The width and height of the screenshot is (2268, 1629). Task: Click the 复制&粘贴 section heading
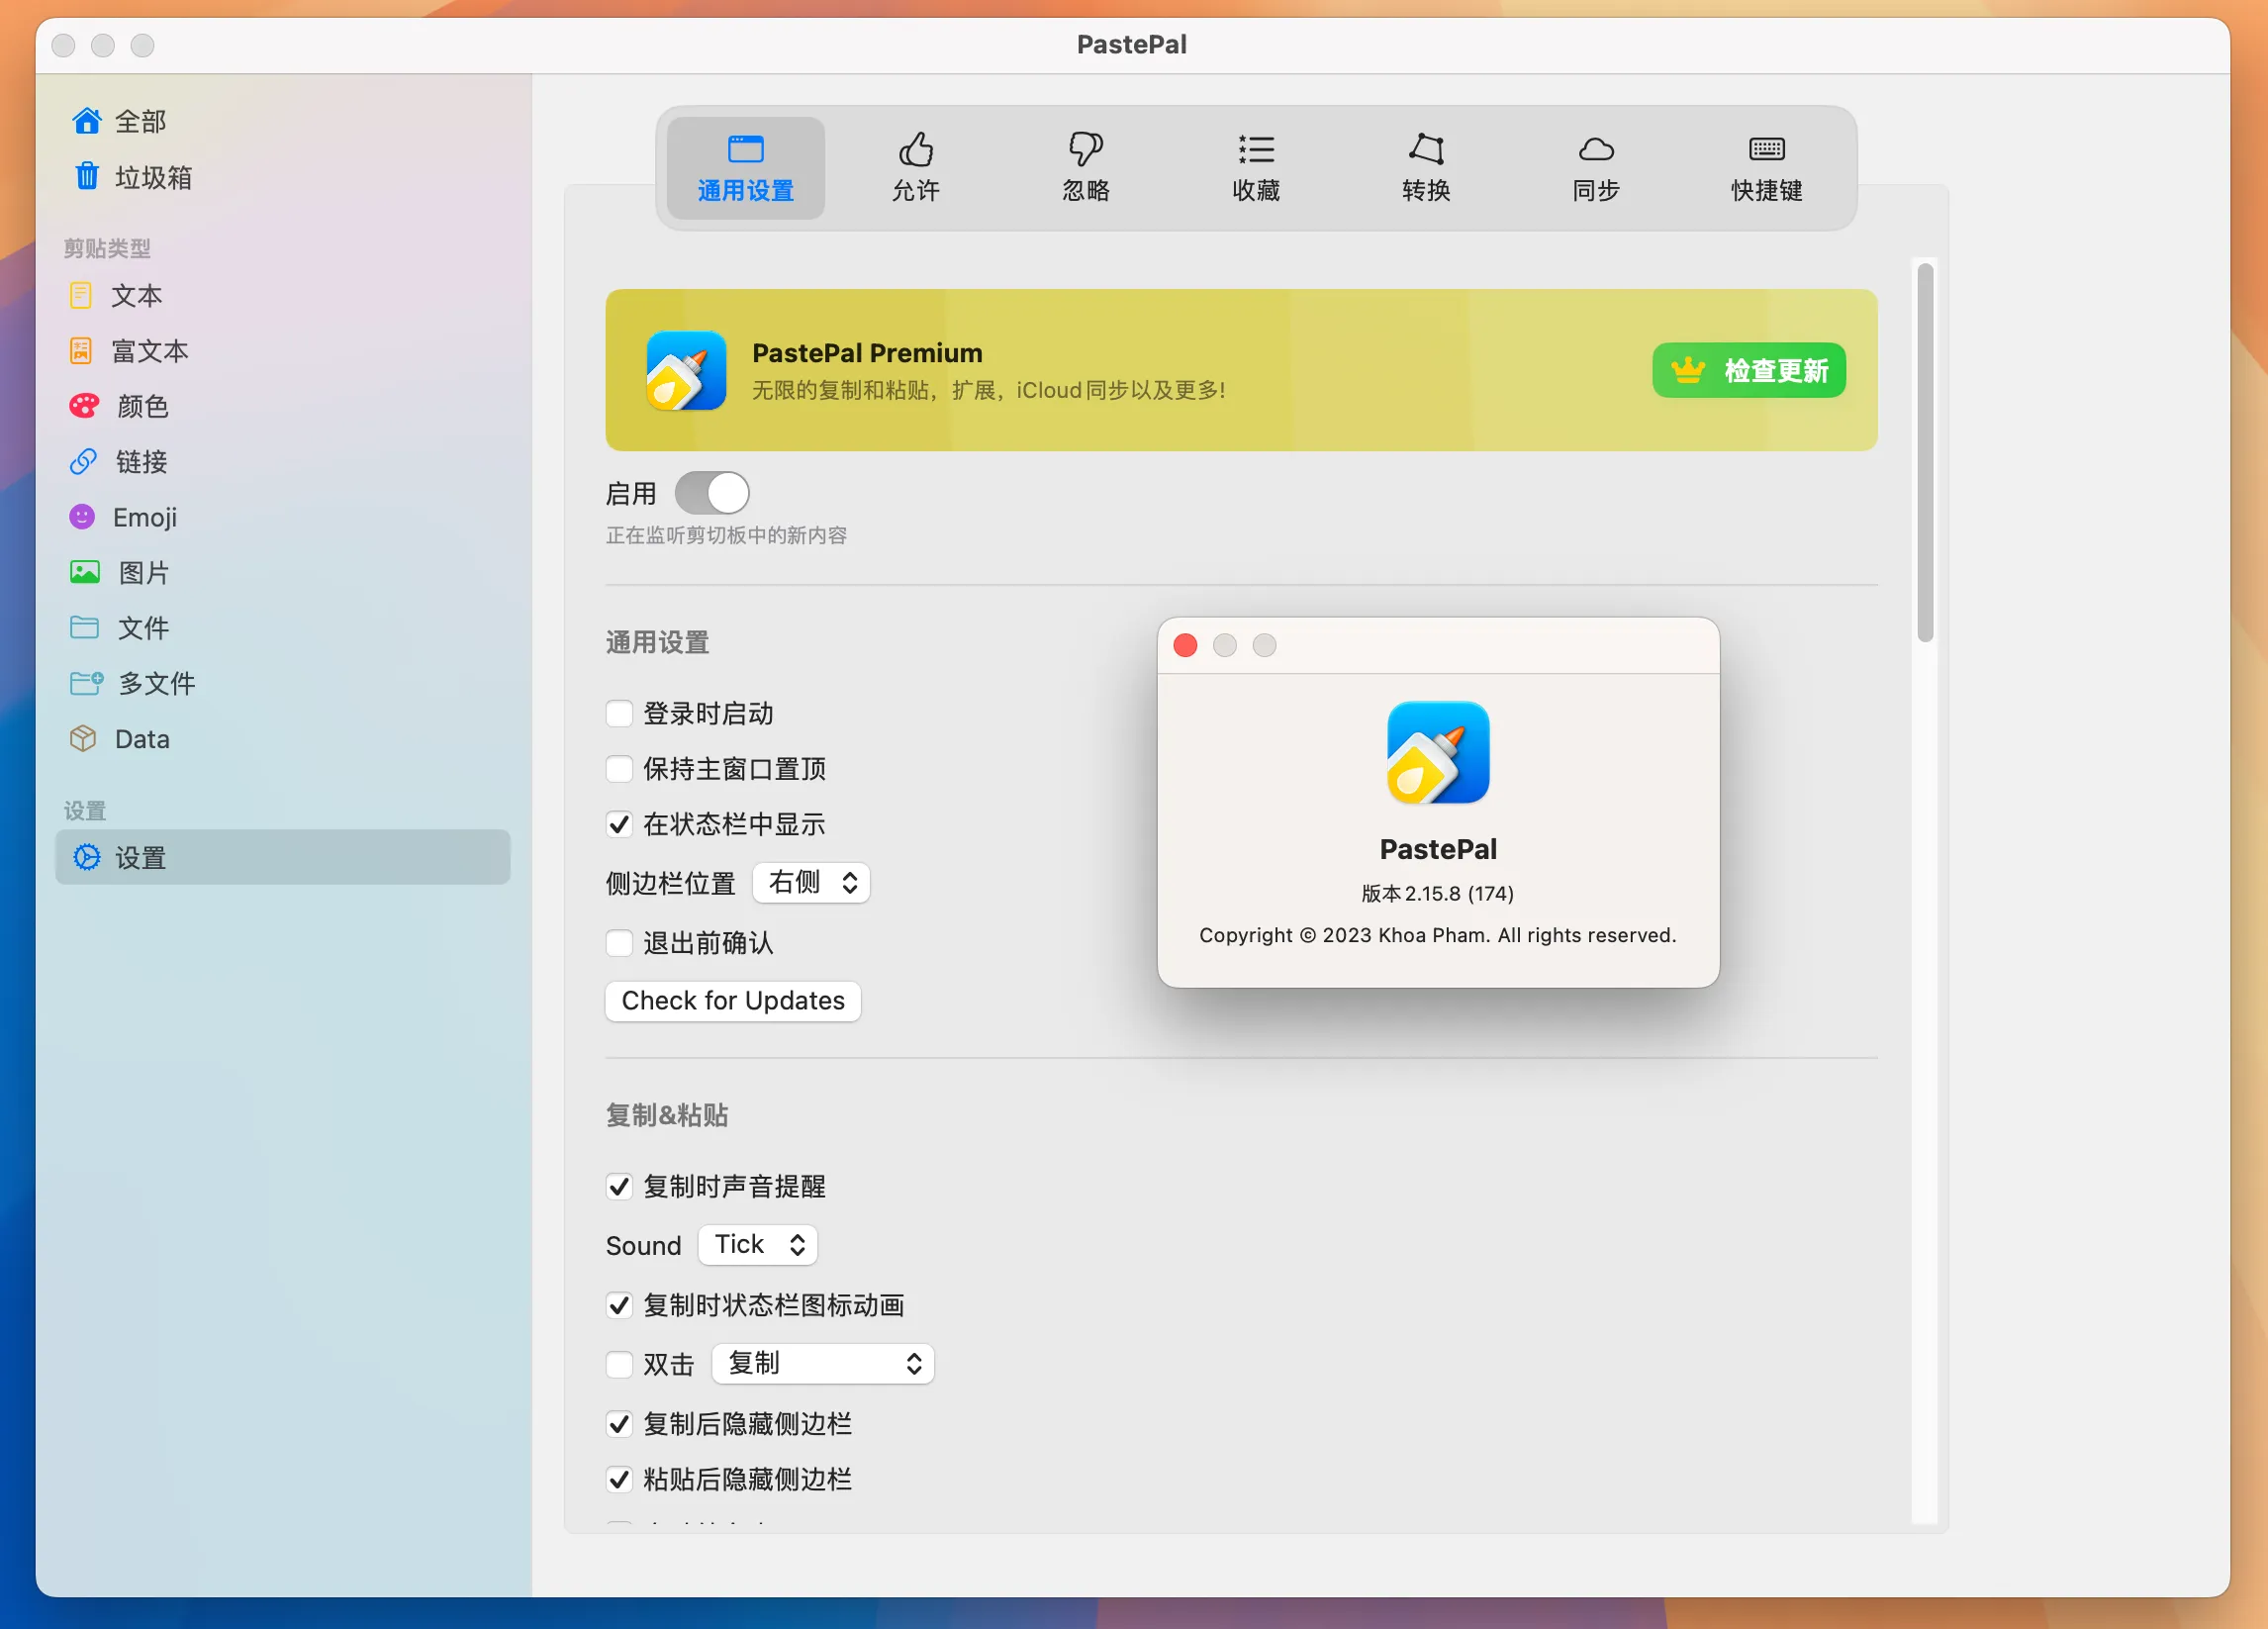click(x=667, y=1114)
